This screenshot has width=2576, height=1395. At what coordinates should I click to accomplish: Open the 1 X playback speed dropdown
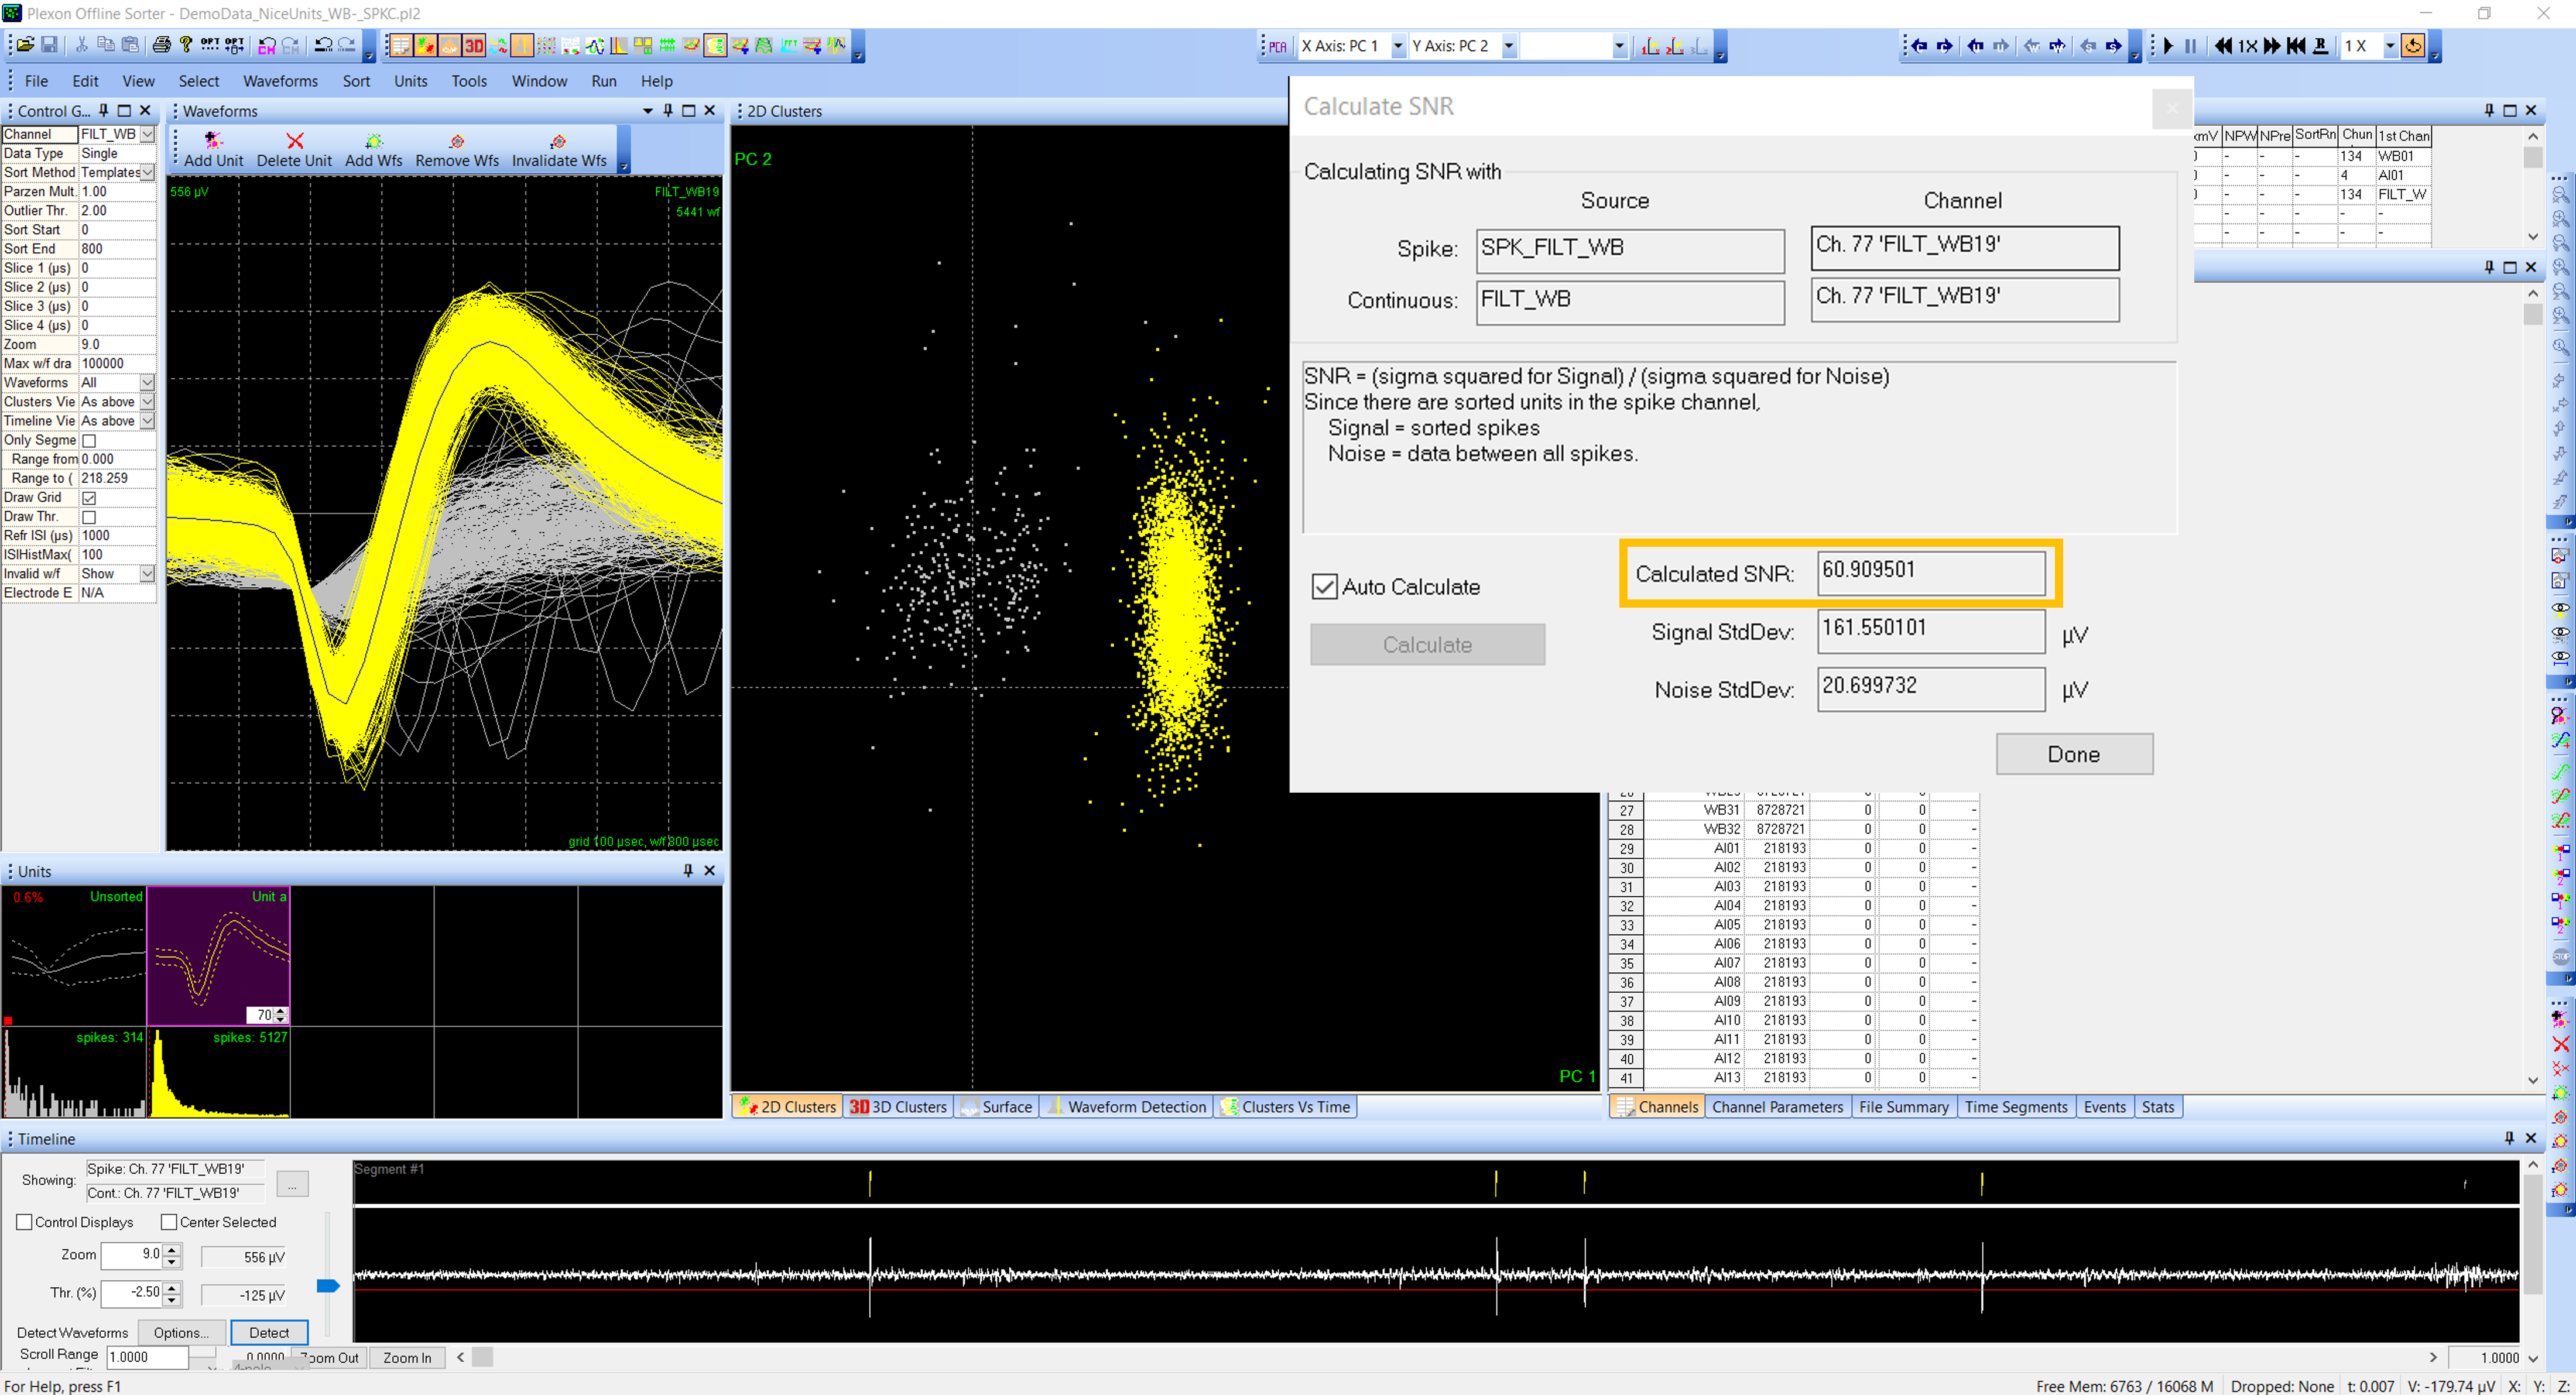click(2390, 46)
